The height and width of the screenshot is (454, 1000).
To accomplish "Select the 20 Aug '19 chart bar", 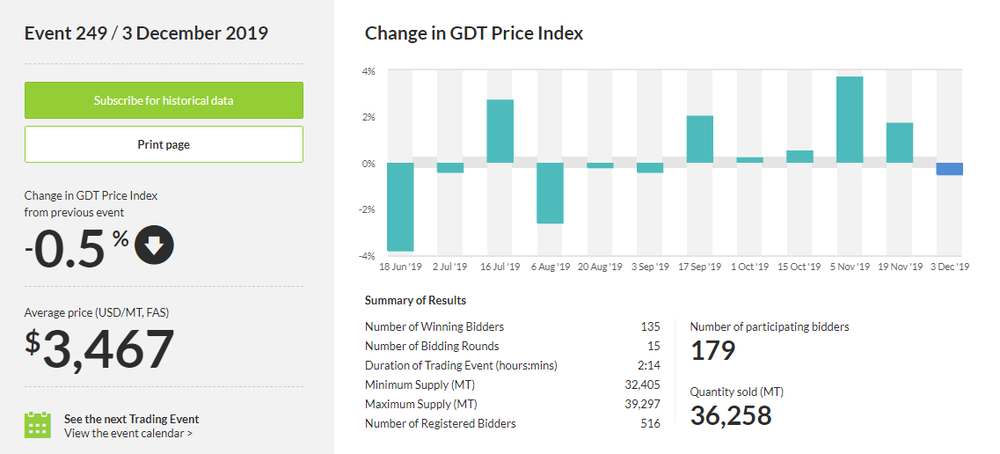I will (x=600, y=166).
